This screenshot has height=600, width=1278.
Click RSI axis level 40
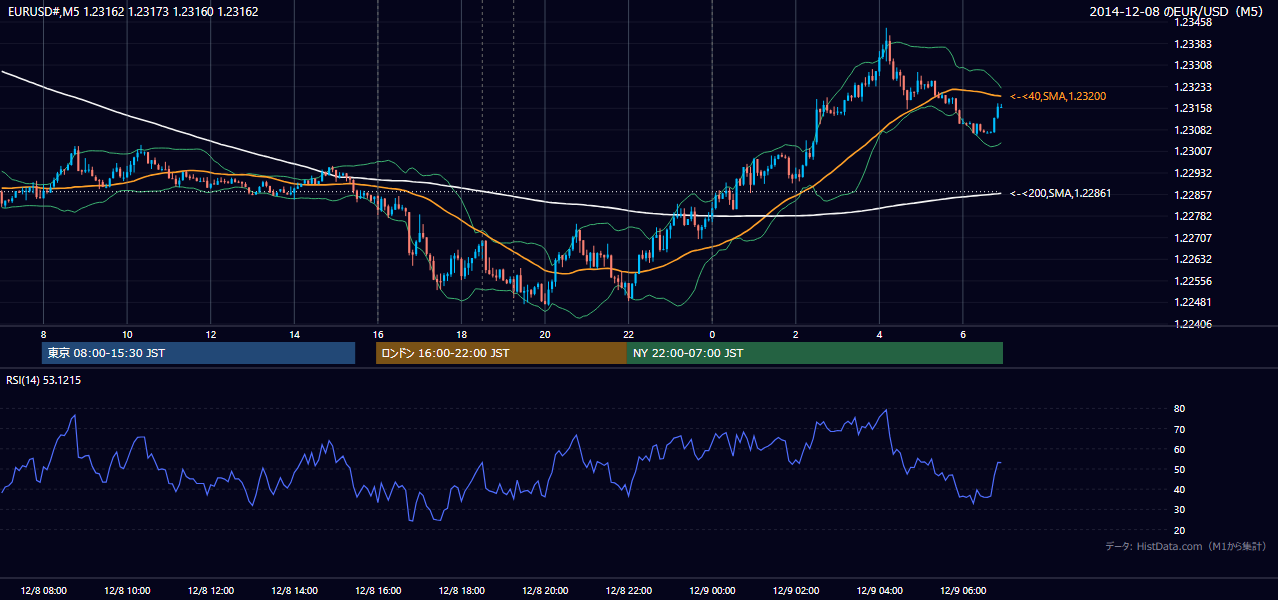pos(1180,489)
